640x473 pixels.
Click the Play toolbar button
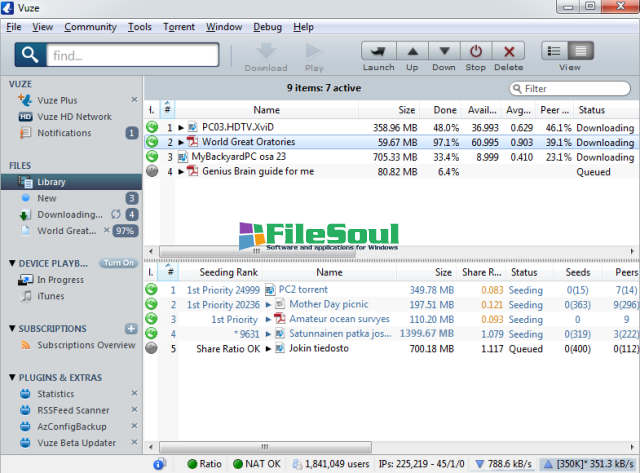tap(314, 51)
